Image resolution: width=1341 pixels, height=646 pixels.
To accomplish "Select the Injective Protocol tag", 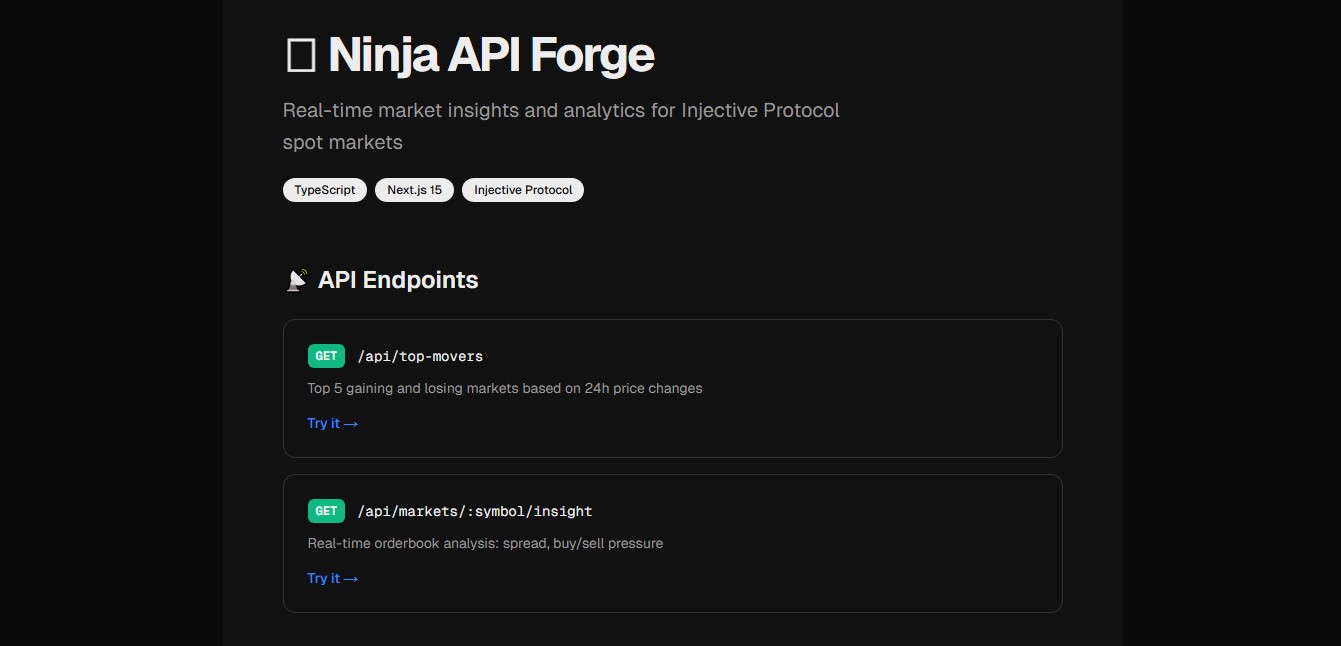I will coord(522,190).
